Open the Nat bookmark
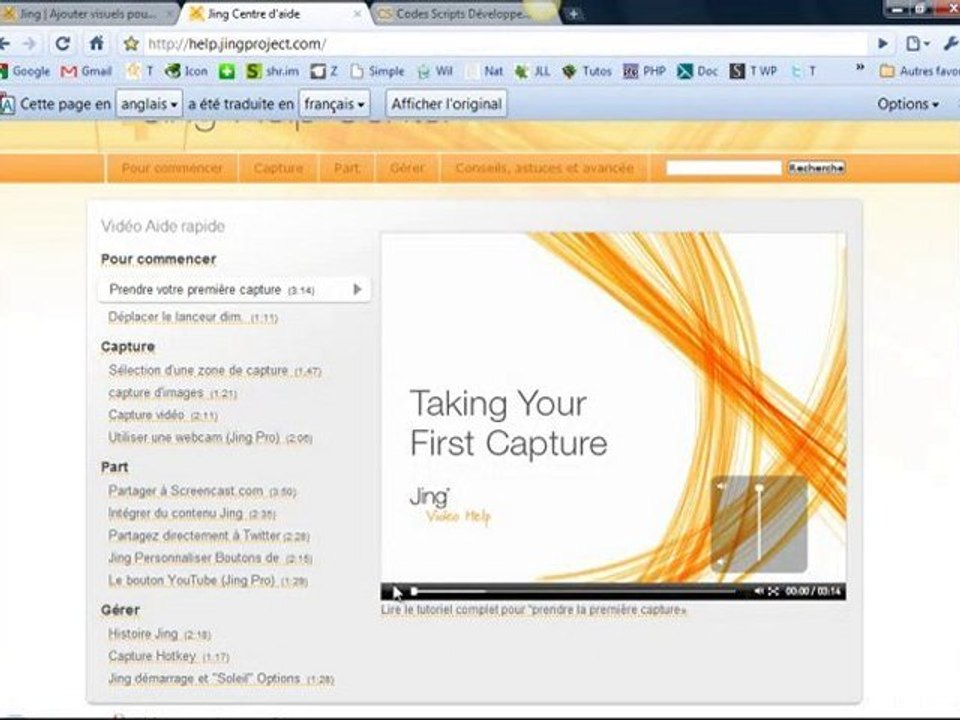This screenshot has width=960, height=720. (x=486, y=71)
